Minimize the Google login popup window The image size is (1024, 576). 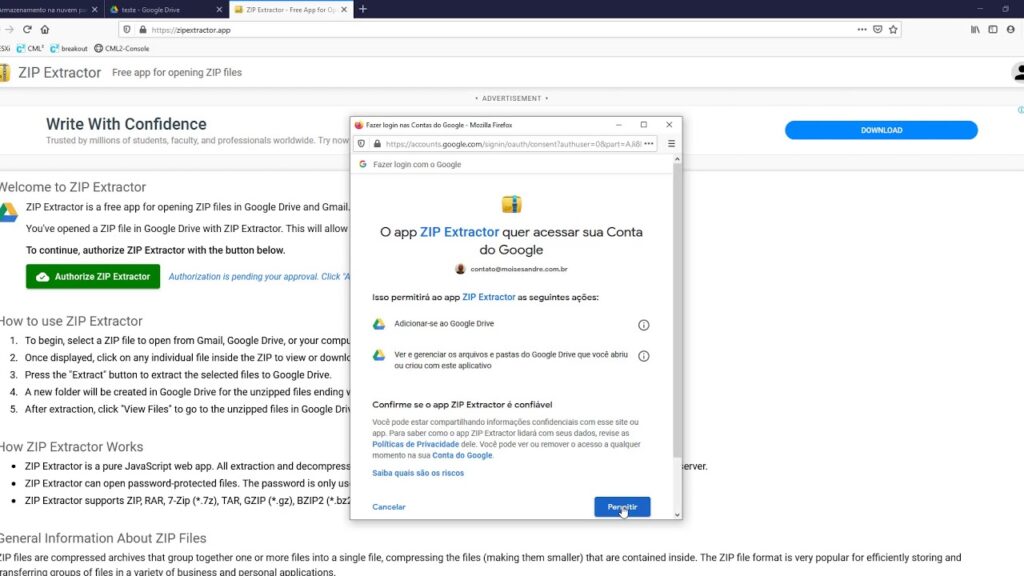click(x=618, y=125)
